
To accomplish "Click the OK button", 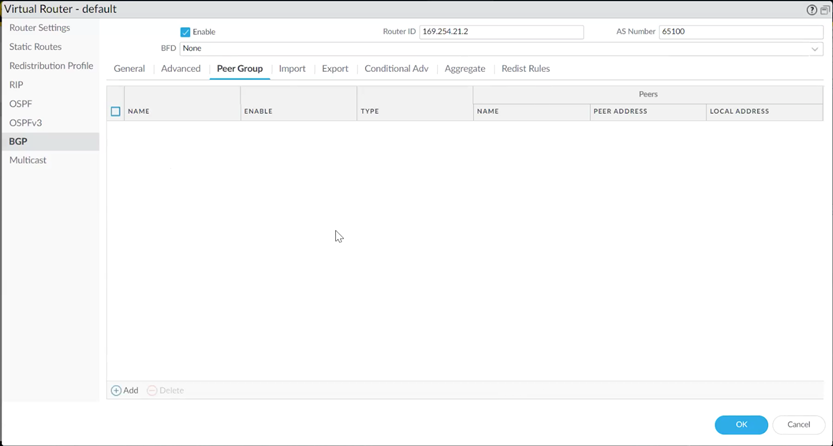I will [741, 424].
